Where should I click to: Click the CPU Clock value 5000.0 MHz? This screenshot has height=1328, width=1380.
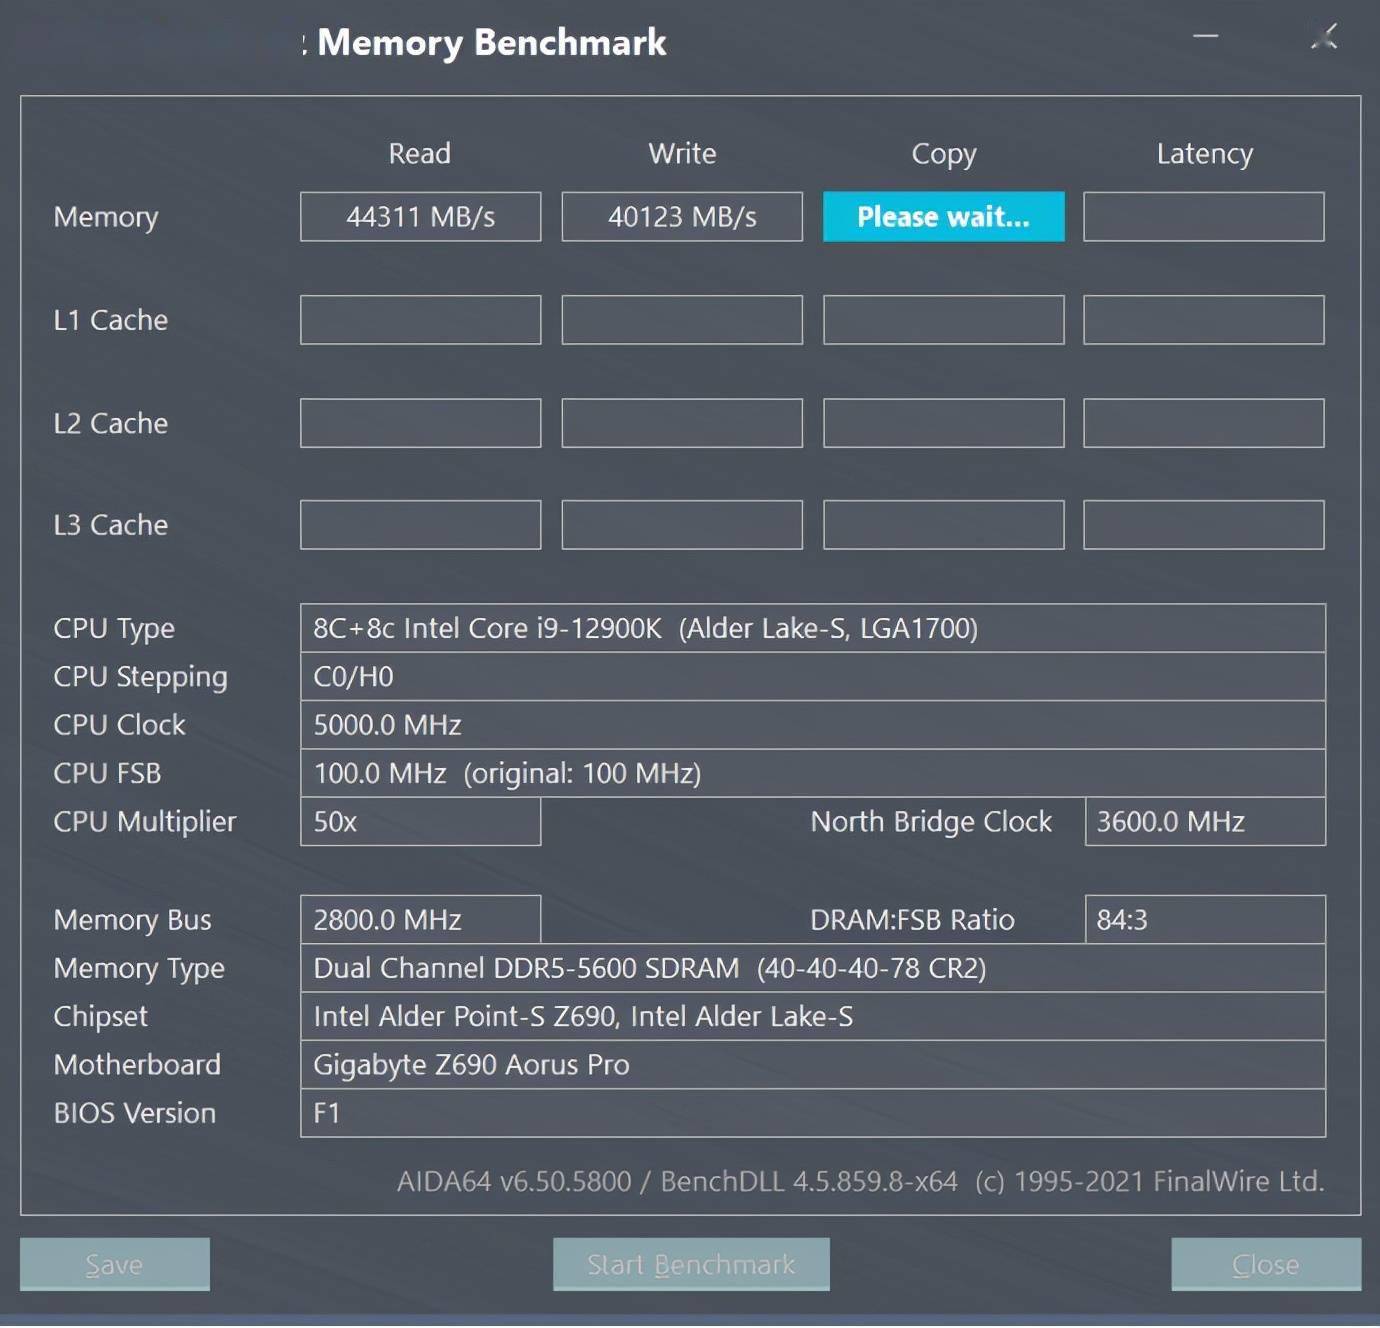click(x=813, y=725)
